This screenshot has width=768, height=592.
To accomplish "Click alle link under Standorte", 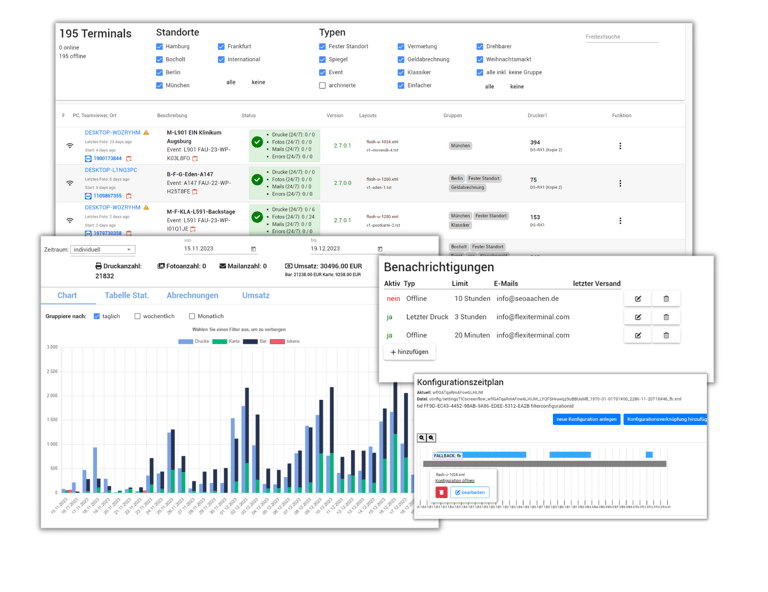I will [231, 82].
